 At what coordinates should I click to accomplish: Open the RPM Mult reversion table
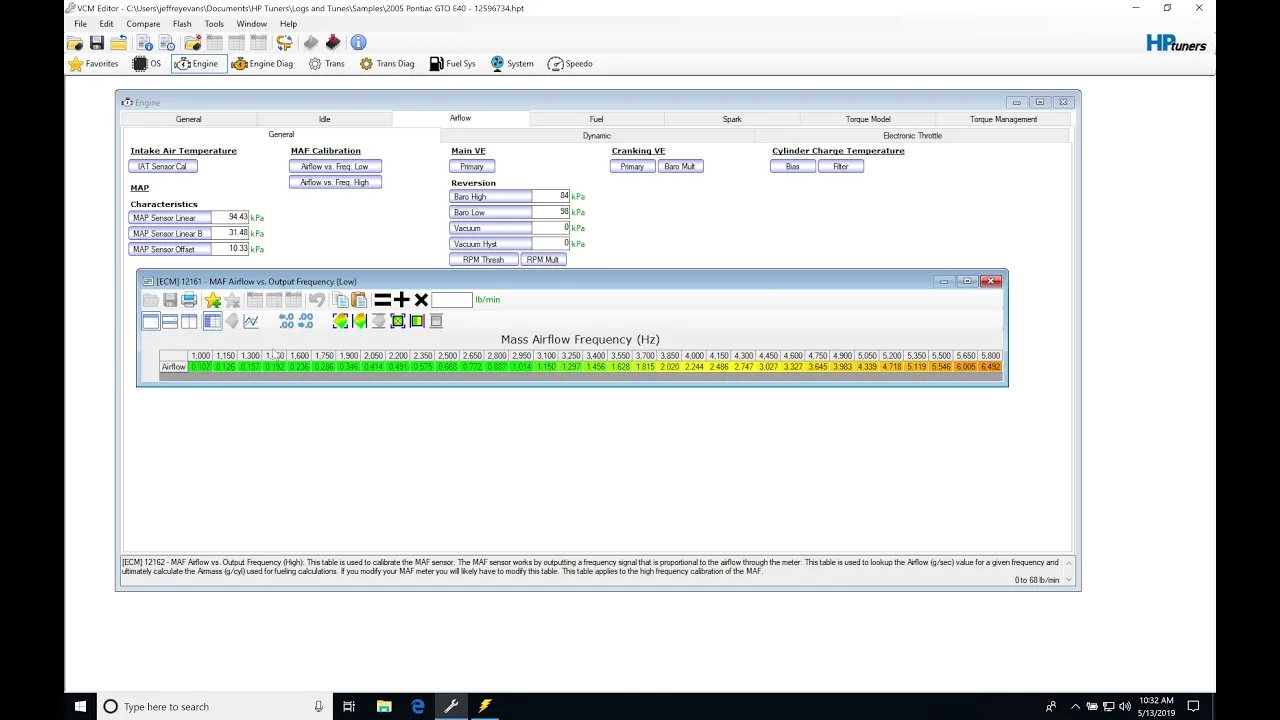pyautogui.click(x=543, y=260)
